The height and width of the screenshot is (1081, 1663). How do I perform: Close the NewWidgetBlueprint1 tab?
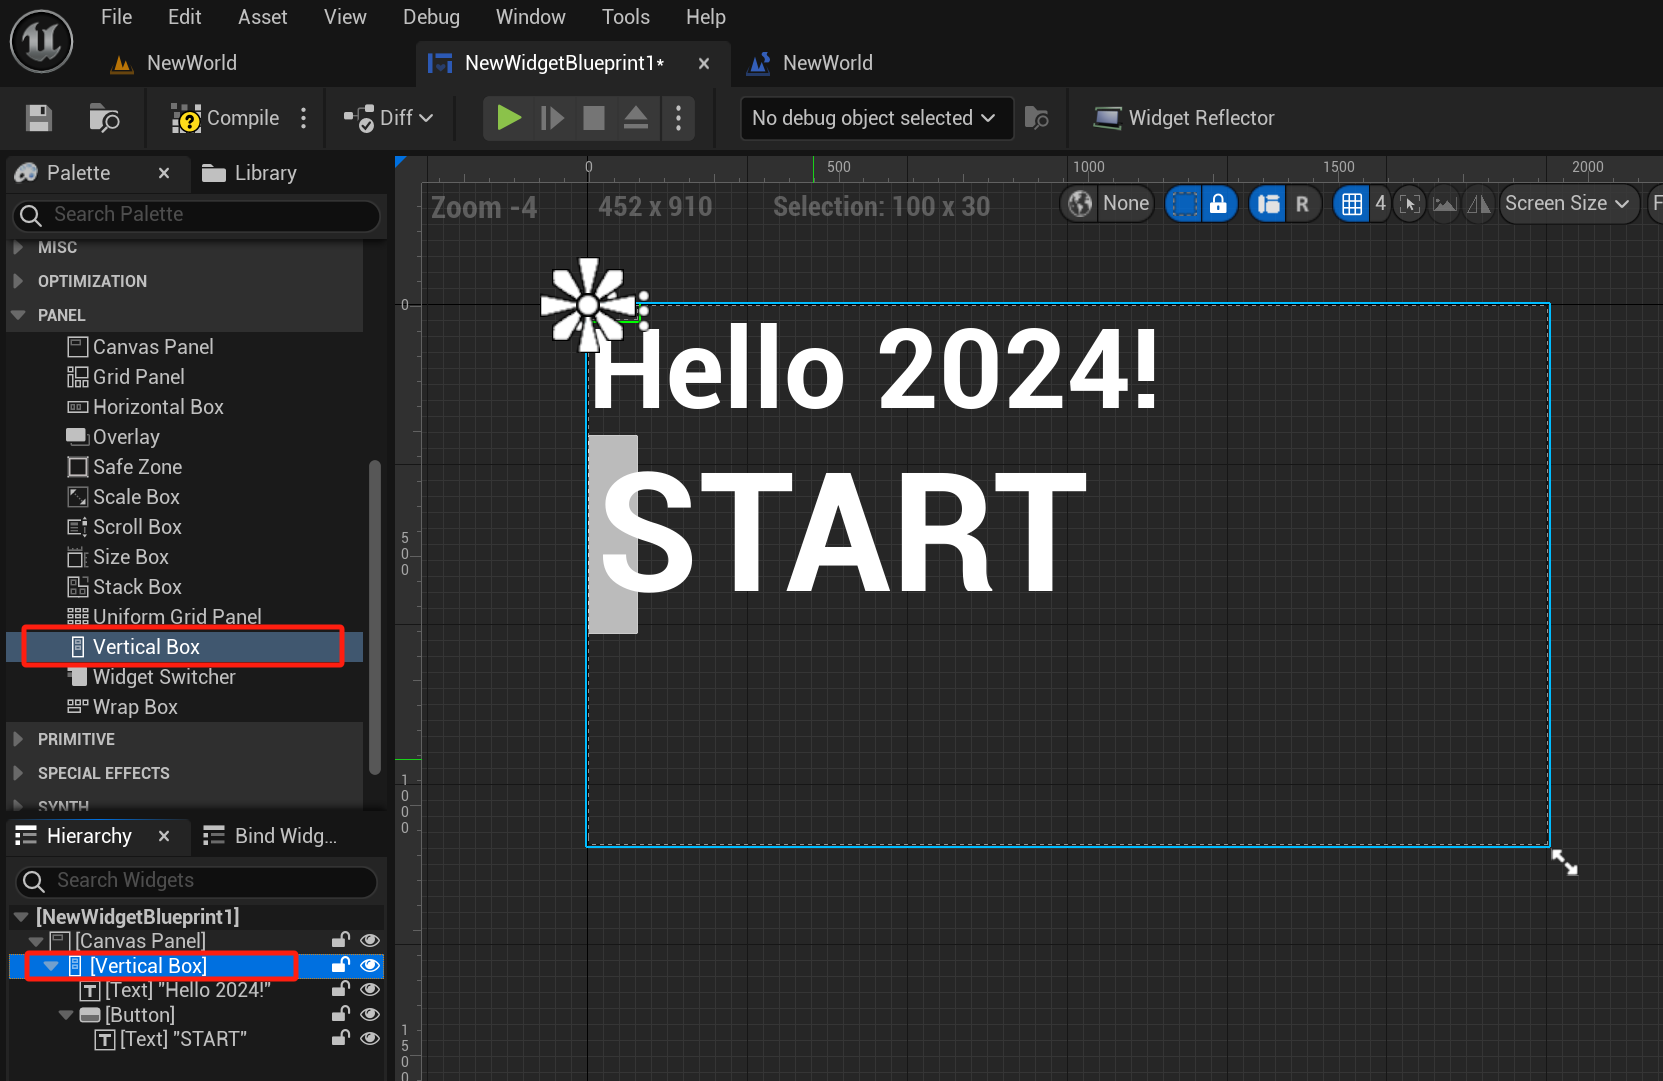point(704,63)
